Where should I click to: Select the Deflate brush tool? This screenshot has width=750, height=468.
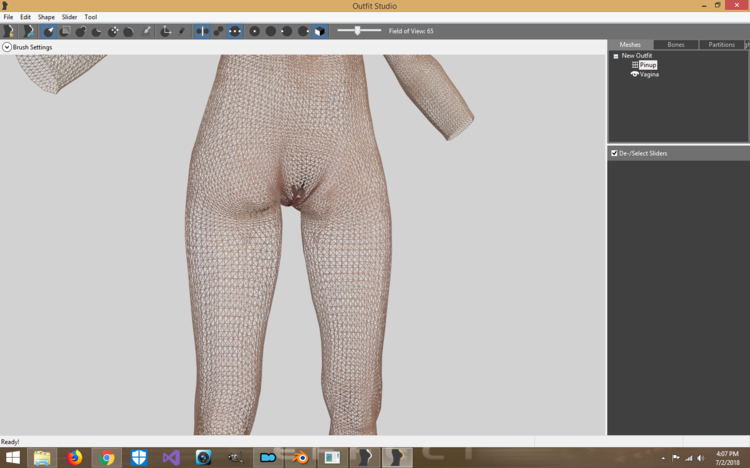tap(97, 31)
